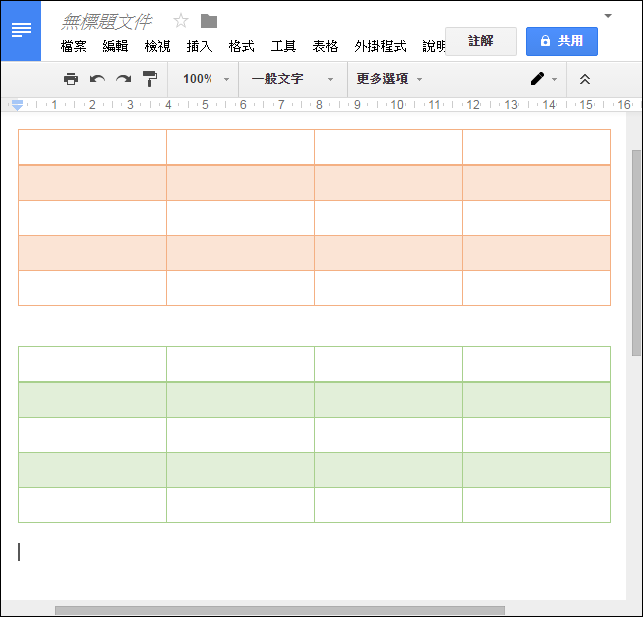The width and height of the screenshot is (643, 617).
Task: Expand the 更多選項 dropdown
Action: [x=389, y=79]
